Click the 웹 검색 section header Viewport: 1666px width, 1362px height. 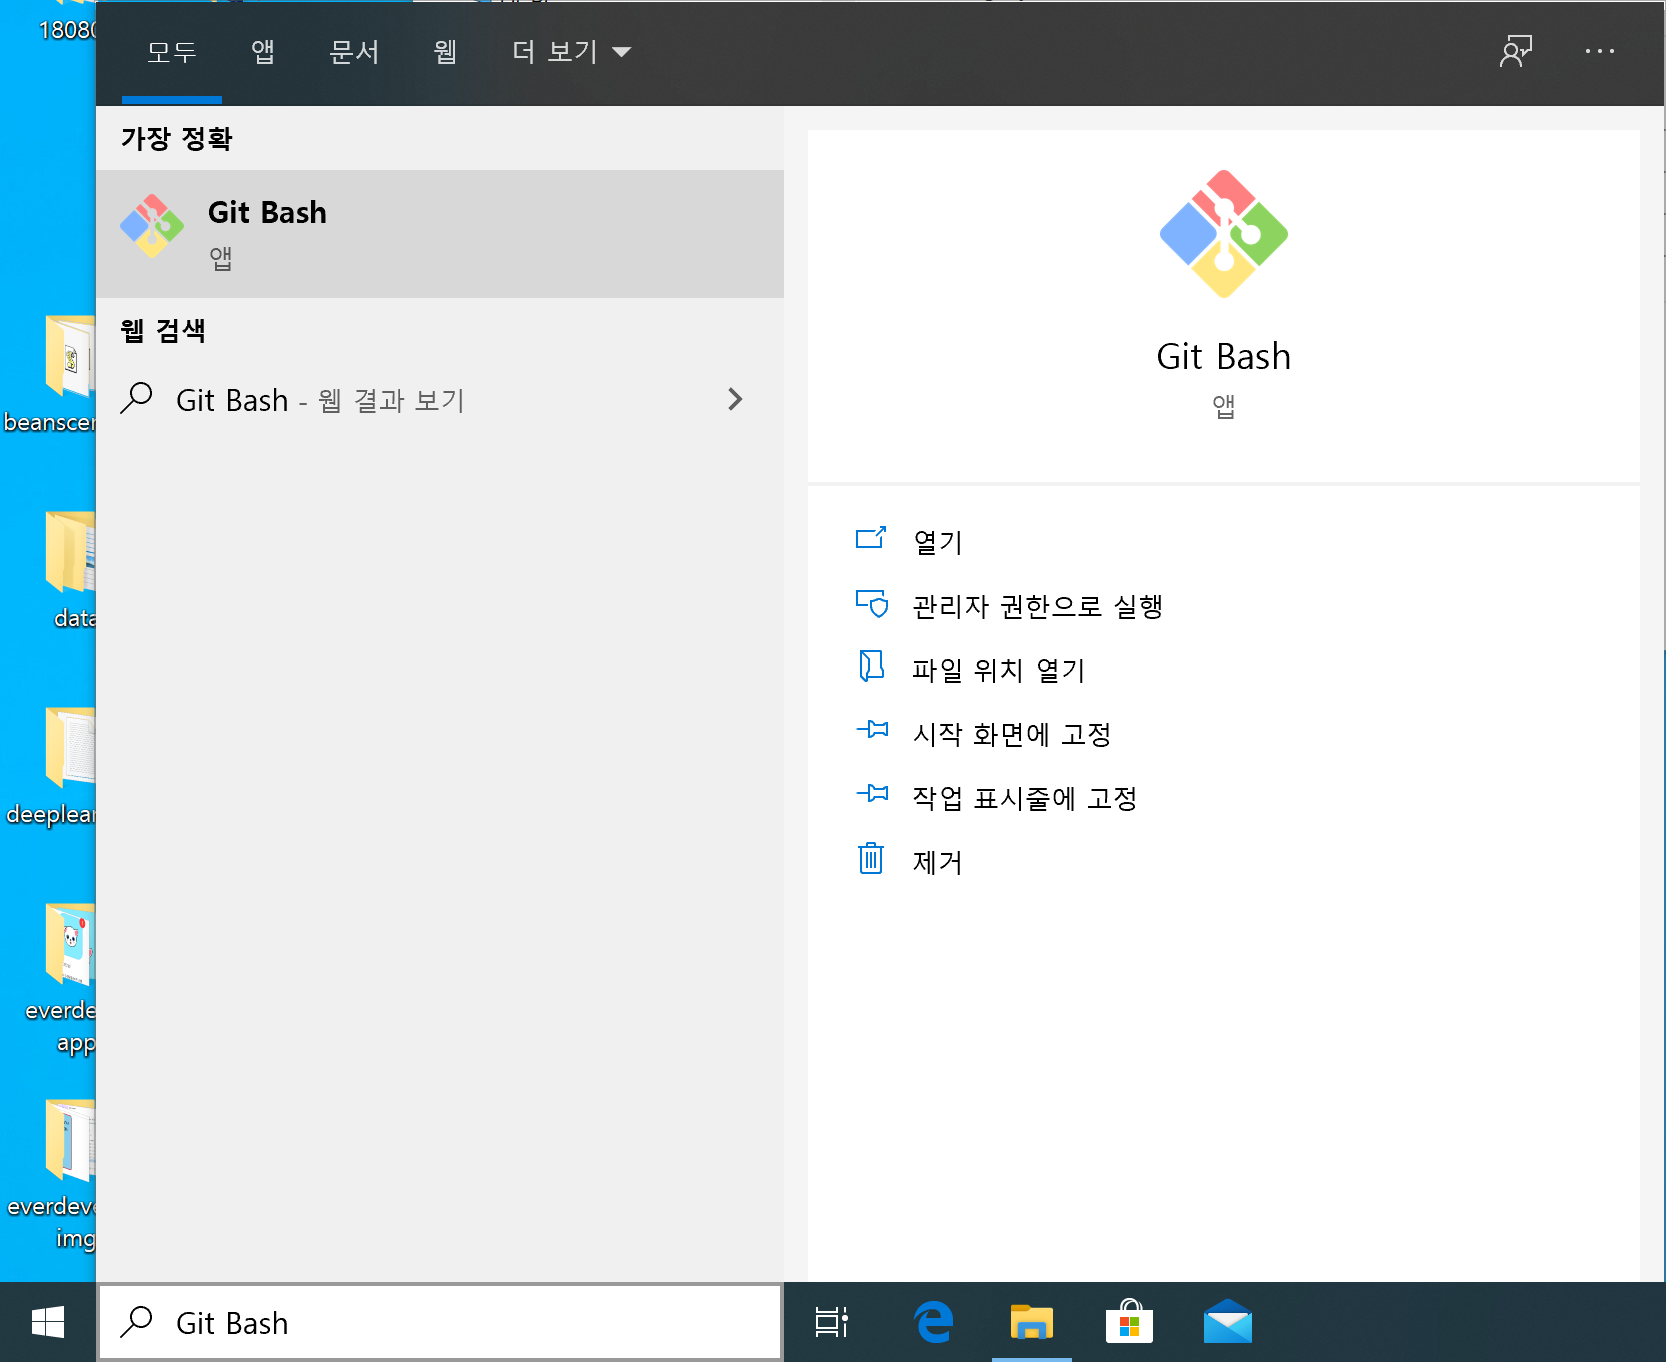163,330
